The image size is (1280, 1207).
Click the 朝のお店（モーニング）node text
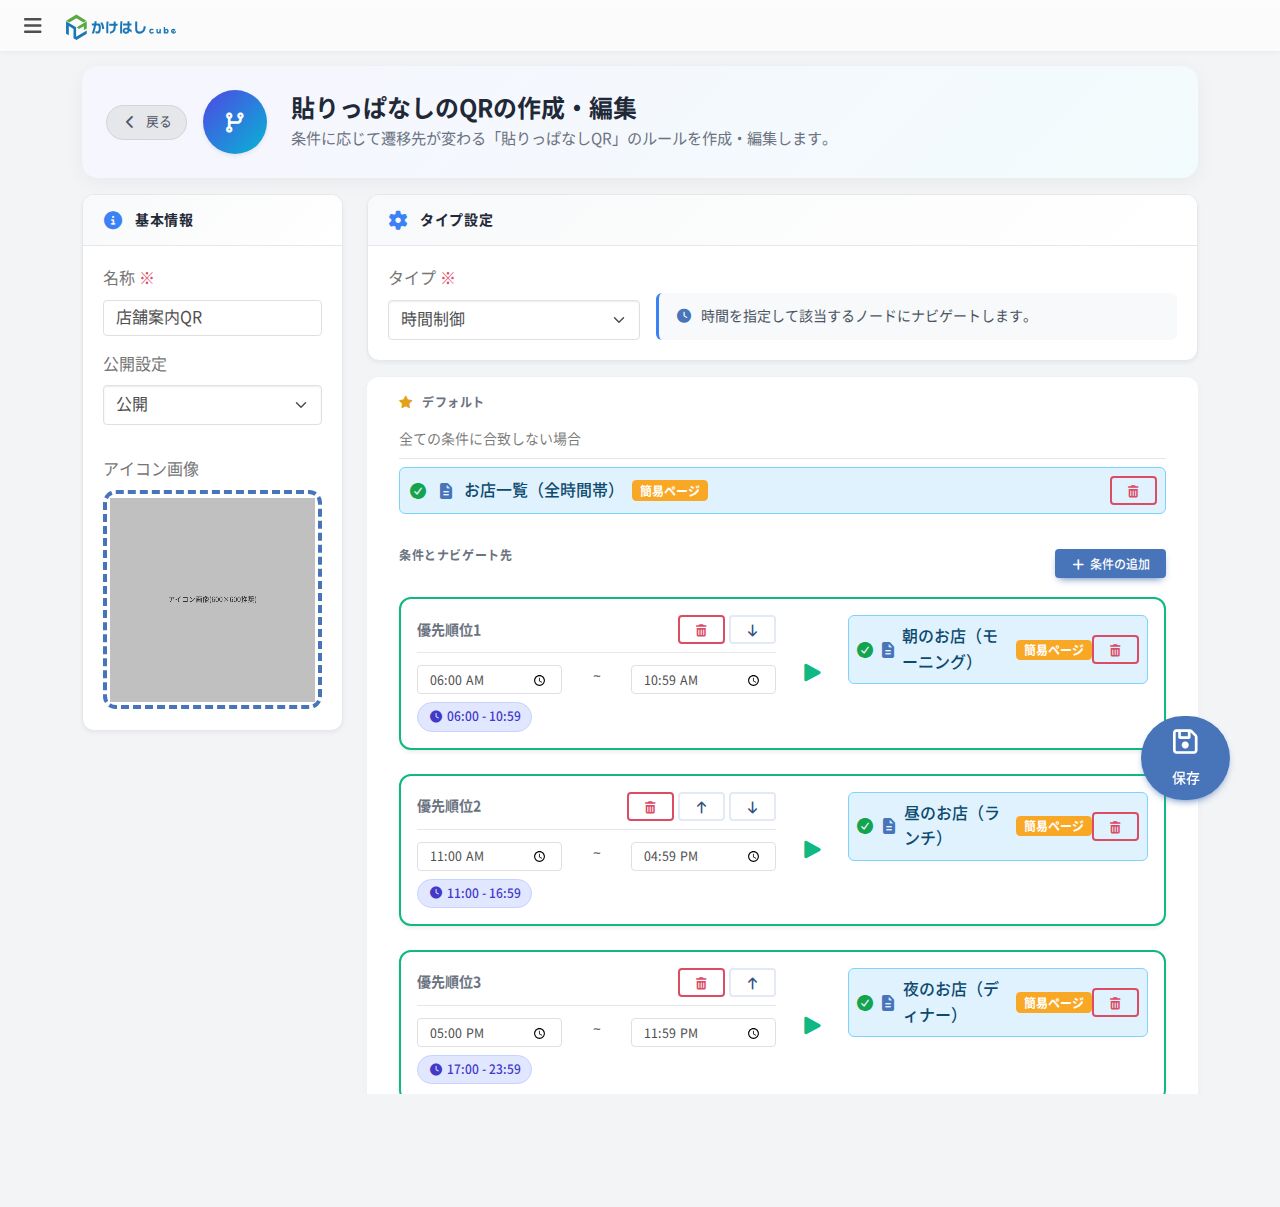(949, 649)
